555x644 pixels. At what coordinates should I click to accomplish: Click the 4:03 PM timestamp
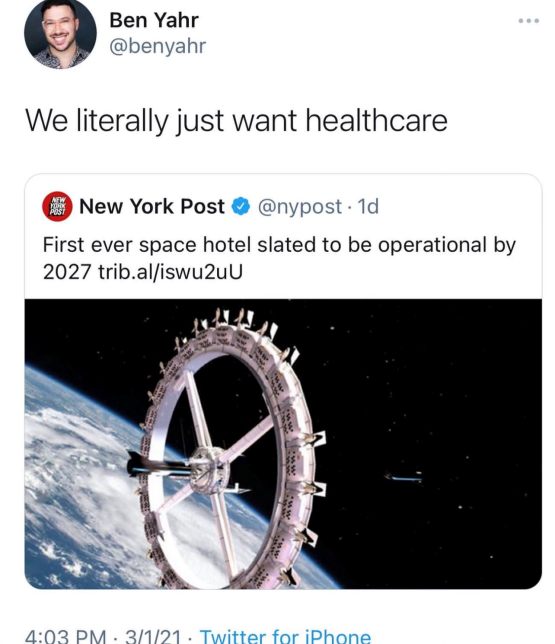pos(65,636)
